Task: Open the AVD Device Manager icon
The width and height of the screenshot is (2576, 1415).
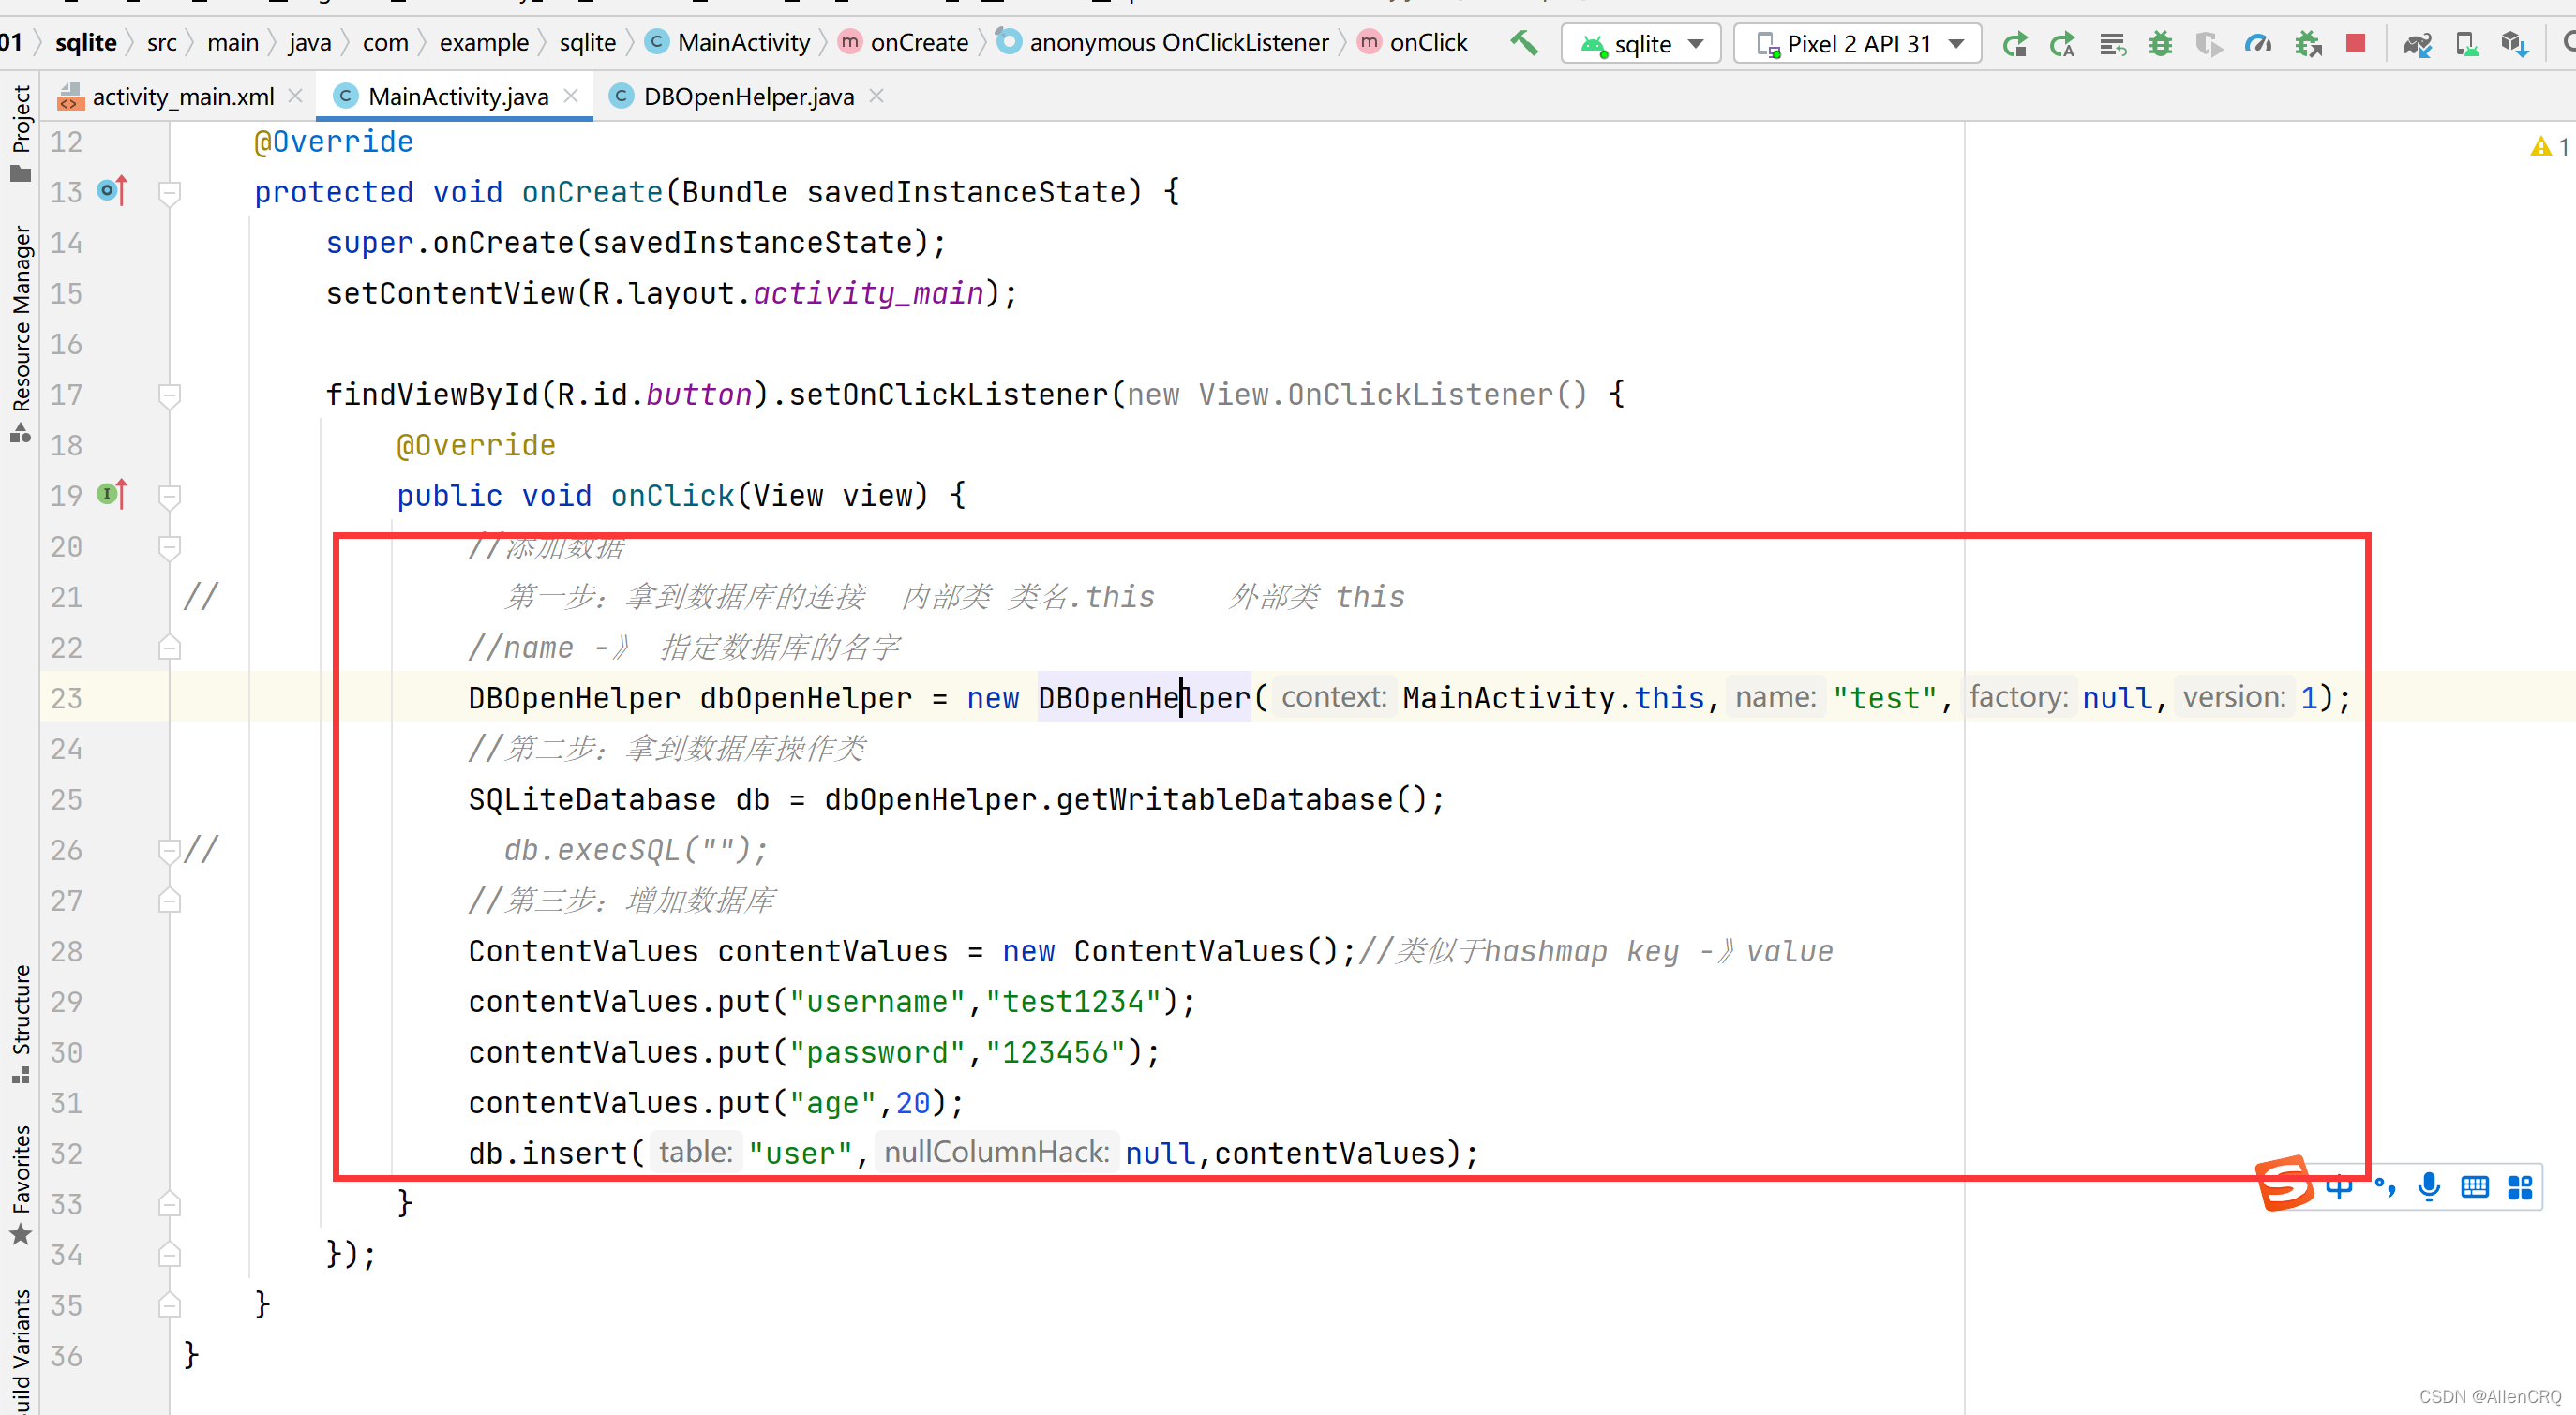Action: pyautogui.click(x=2466, y=44)
